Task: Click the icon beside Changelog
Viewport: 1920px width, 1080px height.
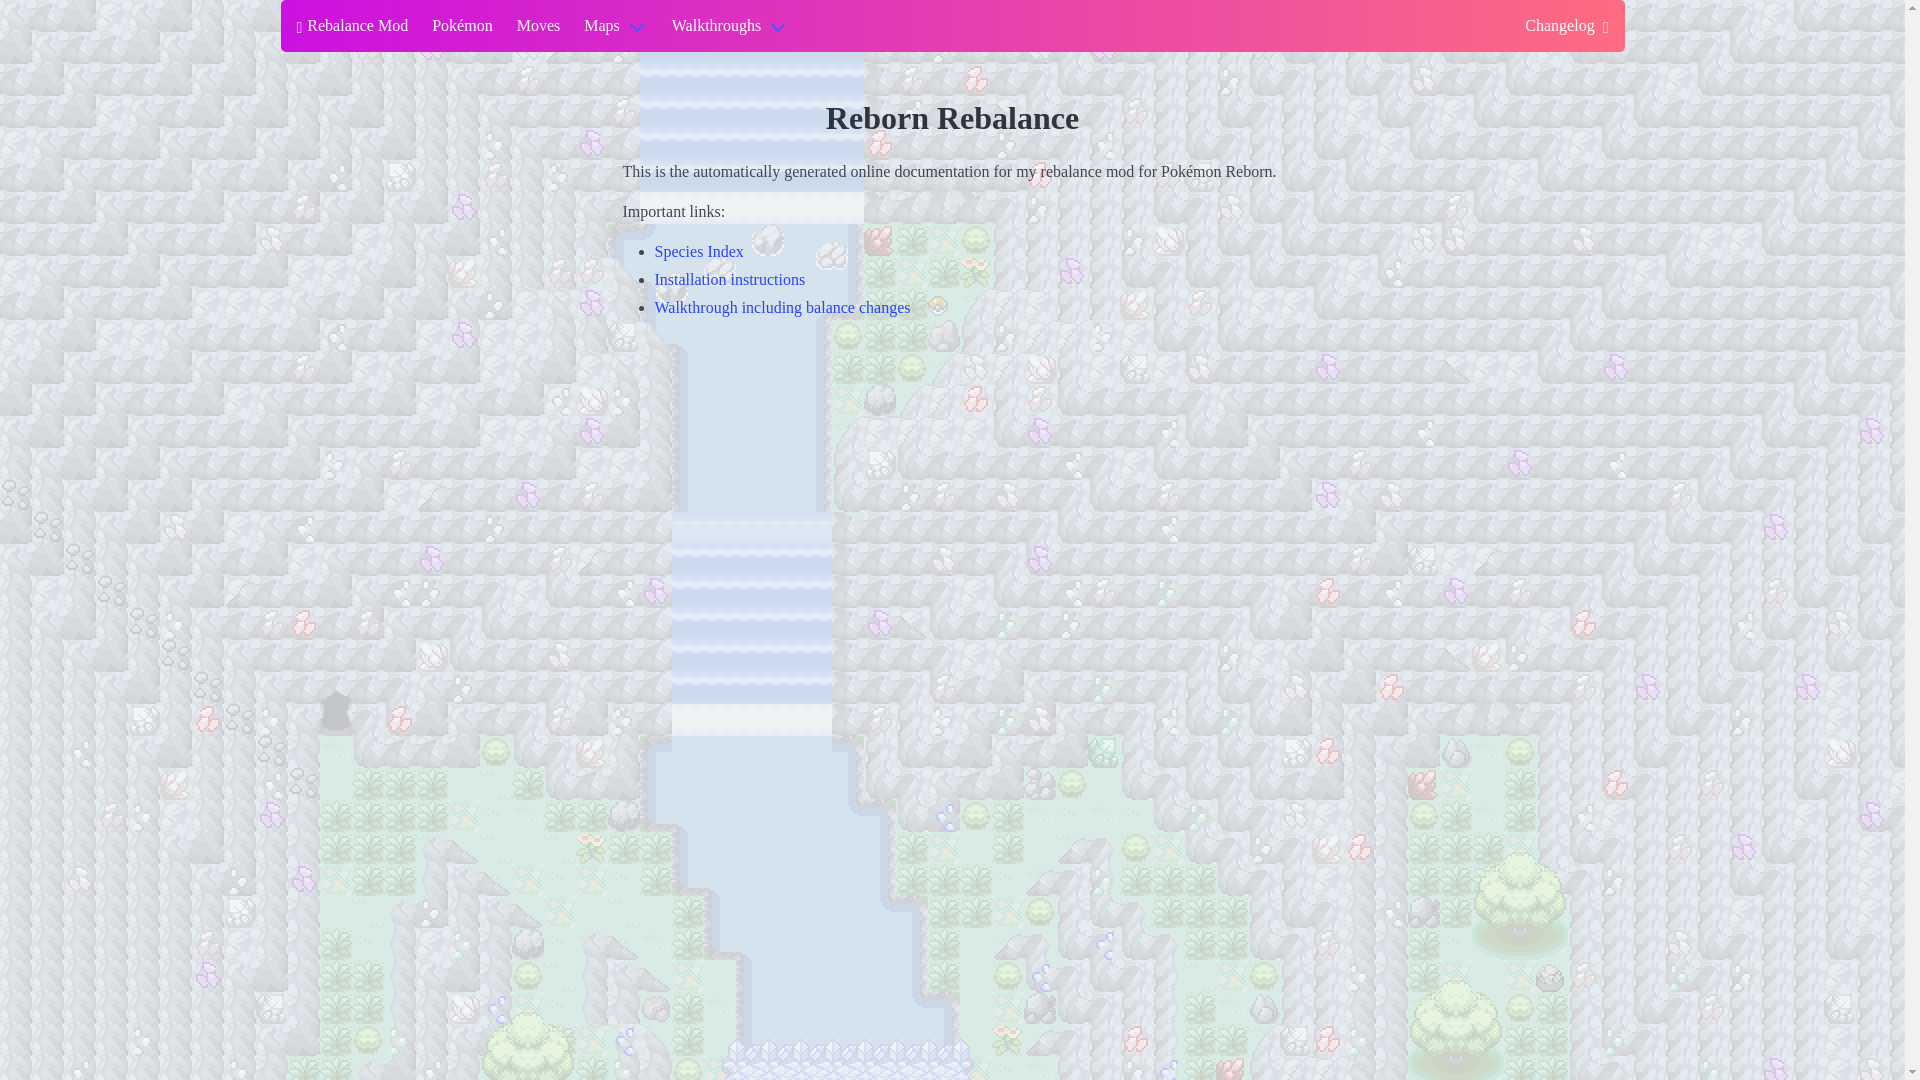Action: click(1605, 28)
